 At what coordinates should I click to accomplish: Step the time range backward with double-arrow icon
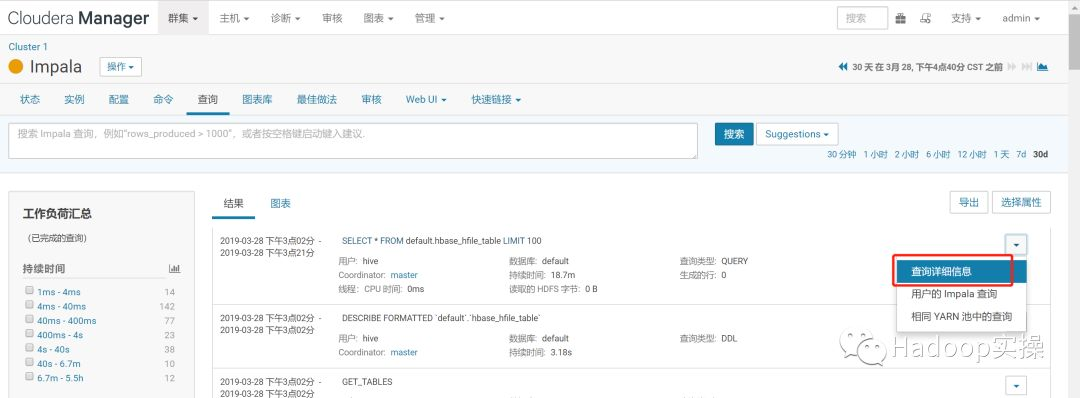[x=842, y=67]
